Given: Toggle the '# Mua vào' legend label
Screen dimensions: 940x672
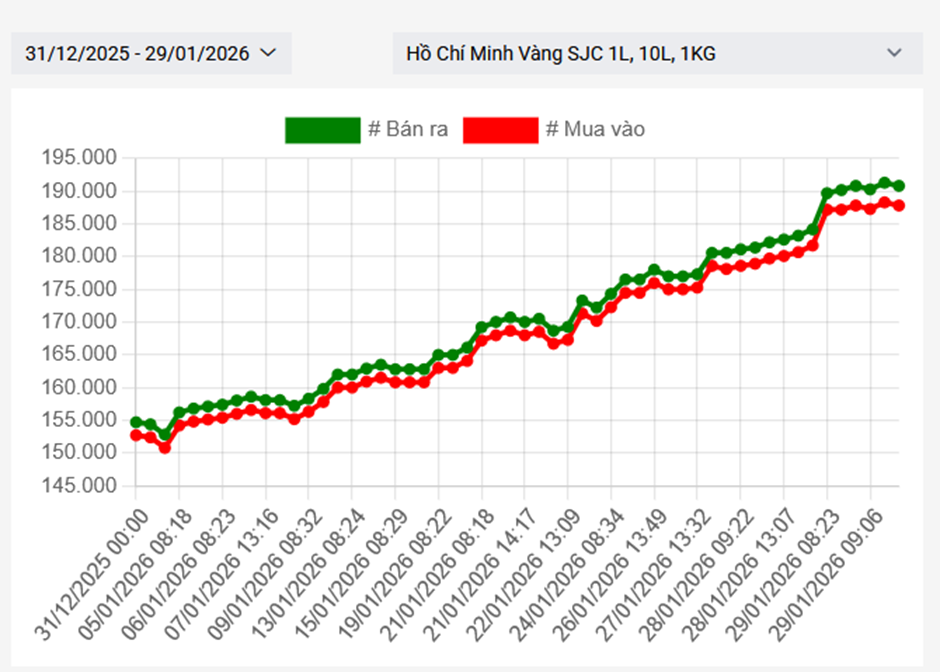Looking at the screenshot, I should [x=595, y=130].
